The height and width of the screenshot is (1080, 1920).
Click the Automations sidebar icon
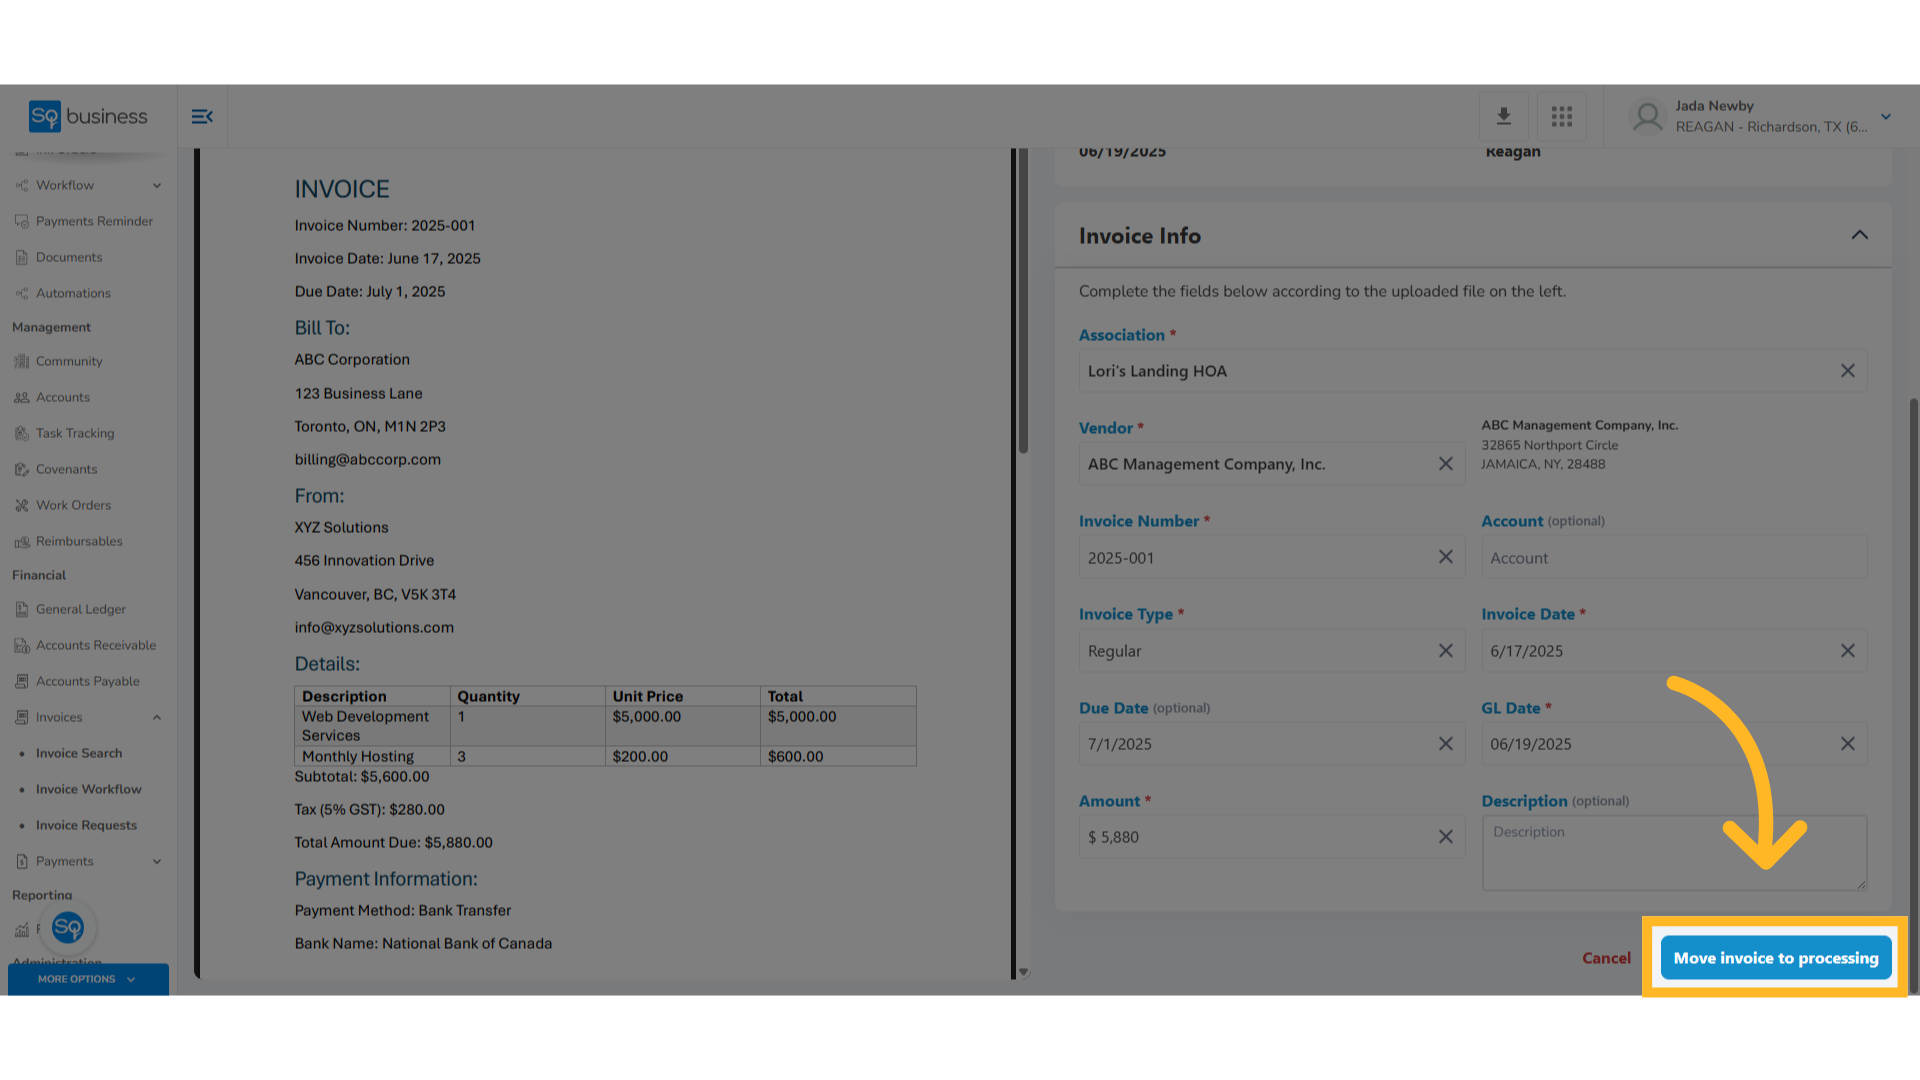click(x=22, y=293)
